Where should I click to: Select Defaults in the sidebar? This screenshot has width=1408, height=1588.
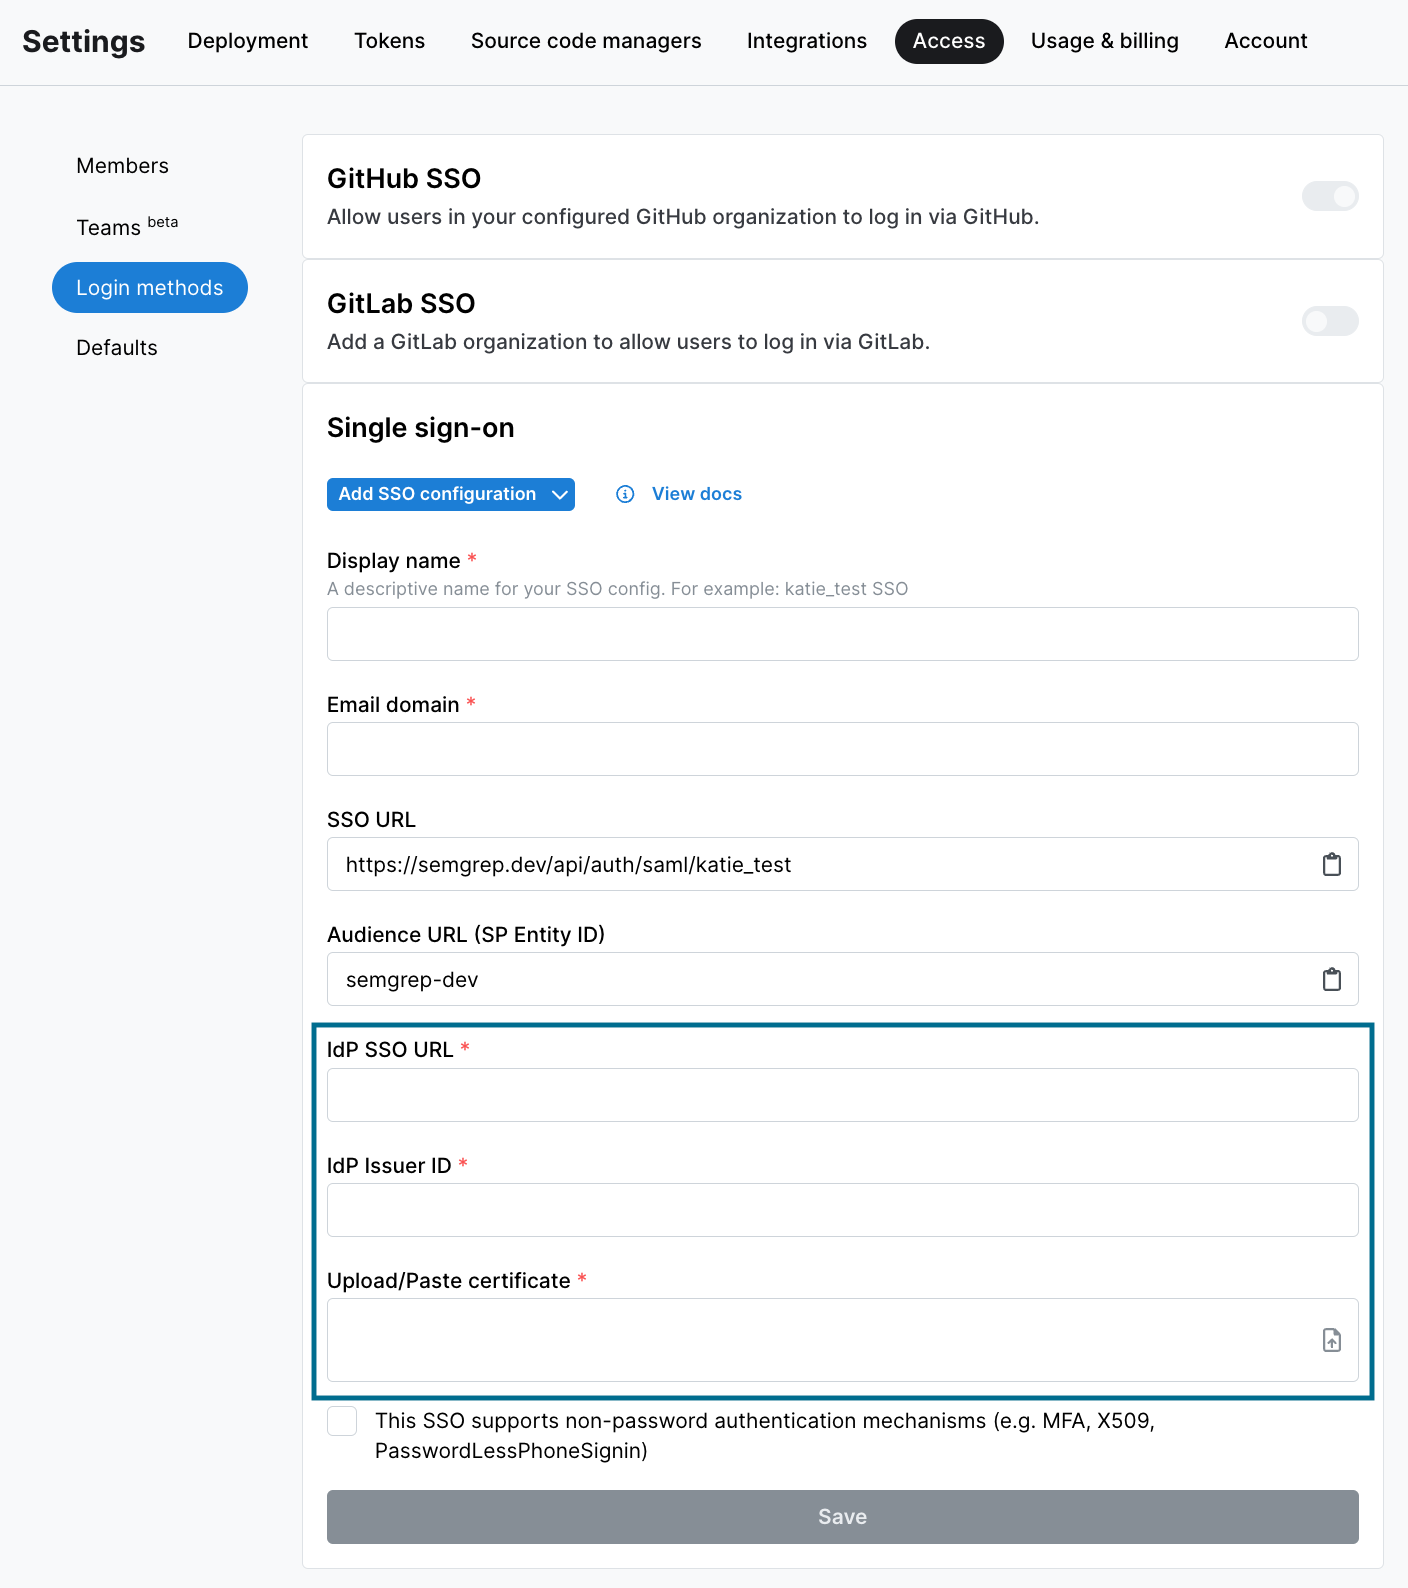point(117,348)
